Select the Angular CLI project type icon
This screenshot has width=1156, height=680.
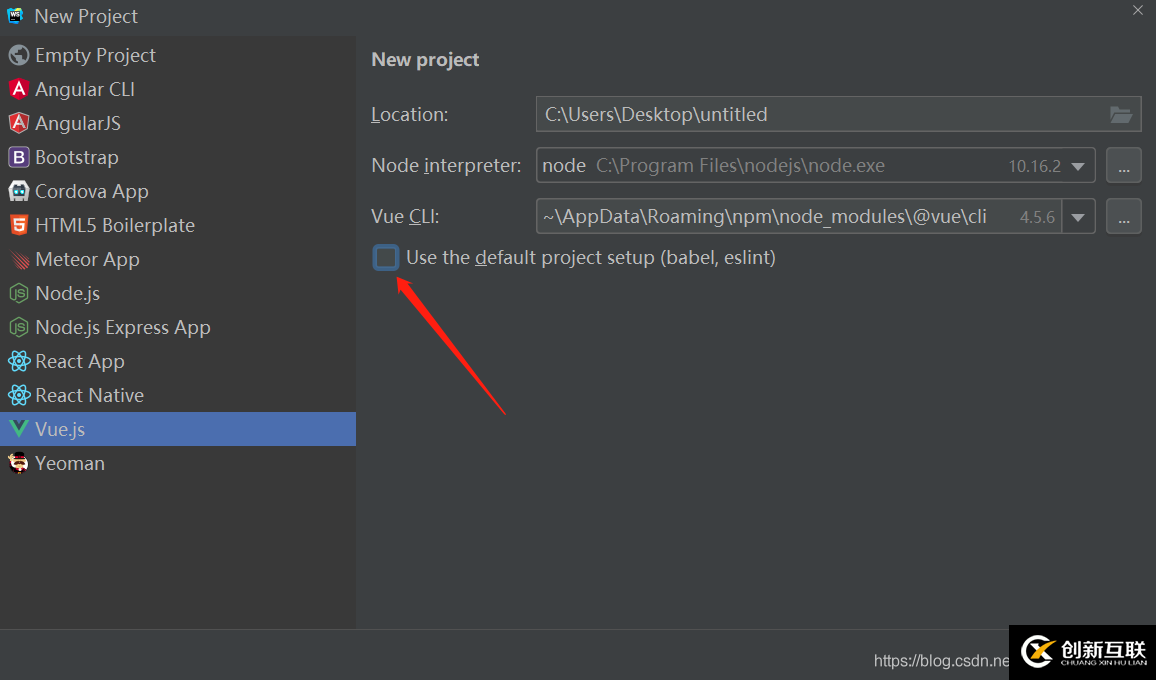pyautogui.click(x=18, y=89)
